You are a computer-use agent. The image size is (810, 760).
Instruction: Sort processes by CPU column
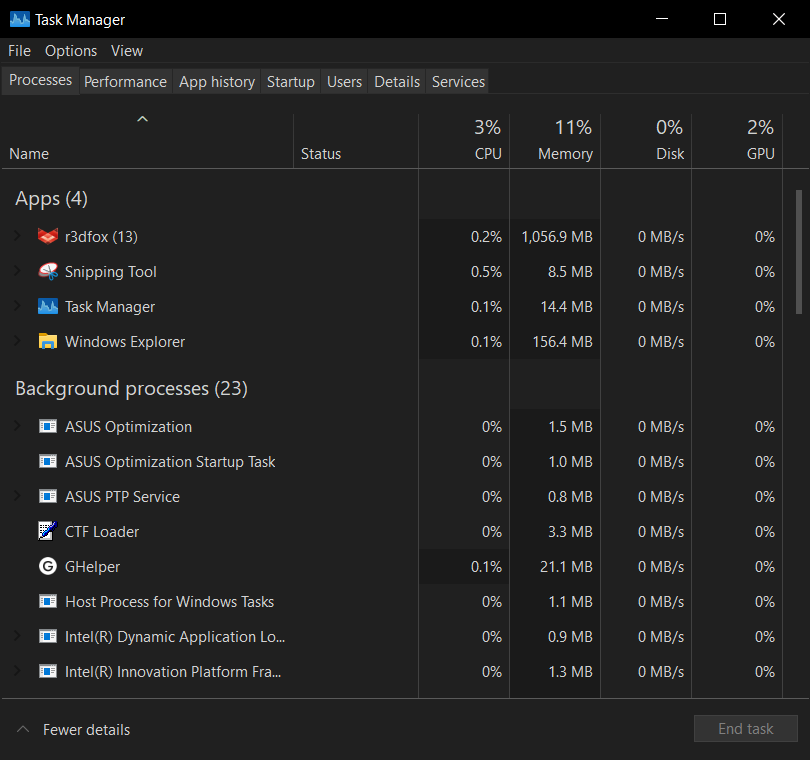(x=464, y=141)
